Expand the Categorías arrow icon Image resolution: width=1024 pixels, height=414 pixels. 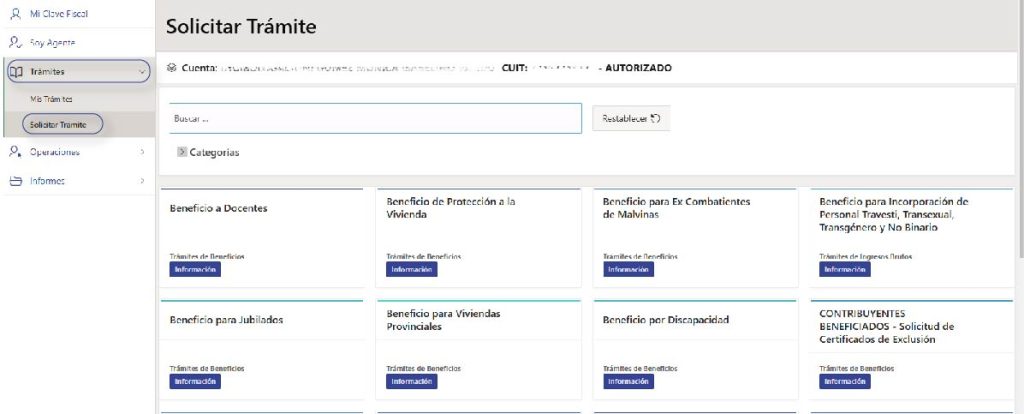click(182, 153)
